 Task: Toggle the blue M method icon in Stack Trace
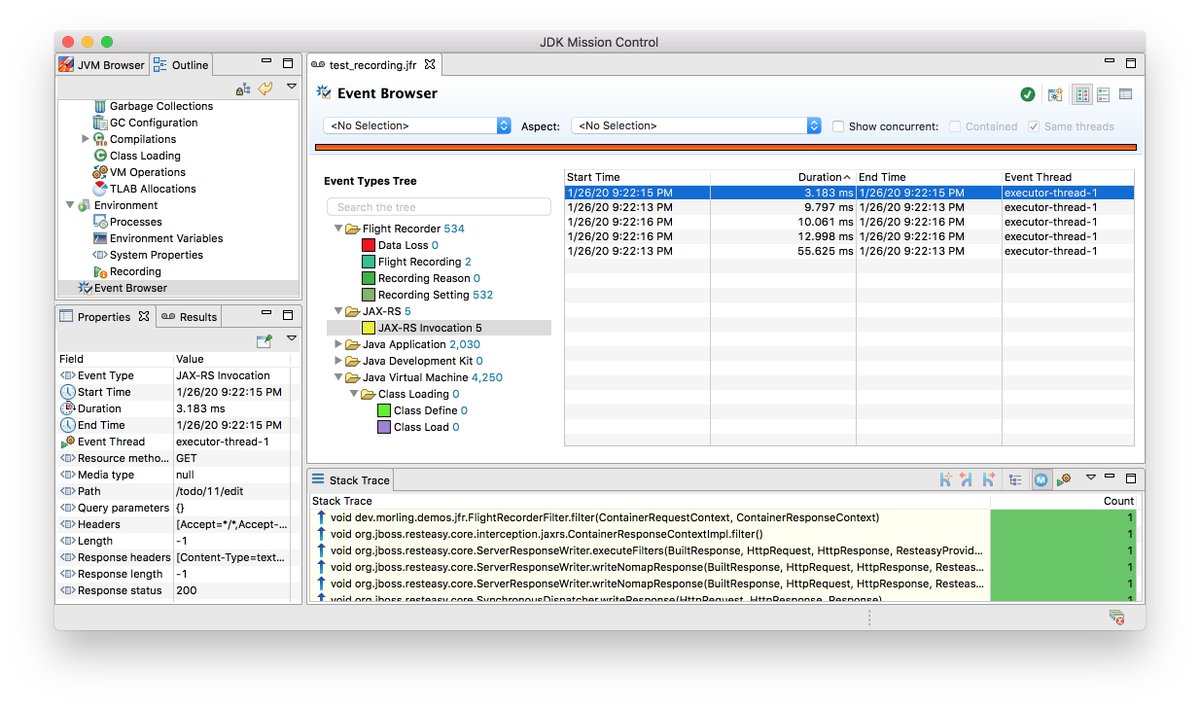pos(1040,480)
